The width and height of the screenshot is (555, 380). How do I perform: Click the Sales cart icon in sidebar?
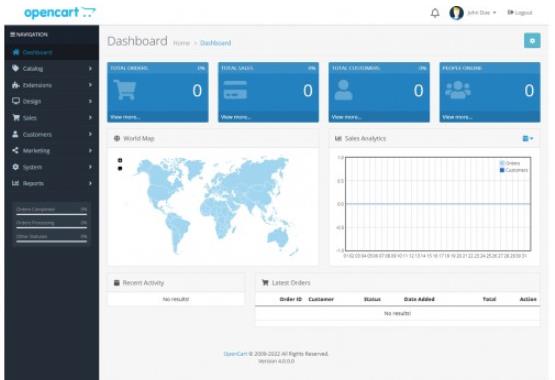(16, 117)
